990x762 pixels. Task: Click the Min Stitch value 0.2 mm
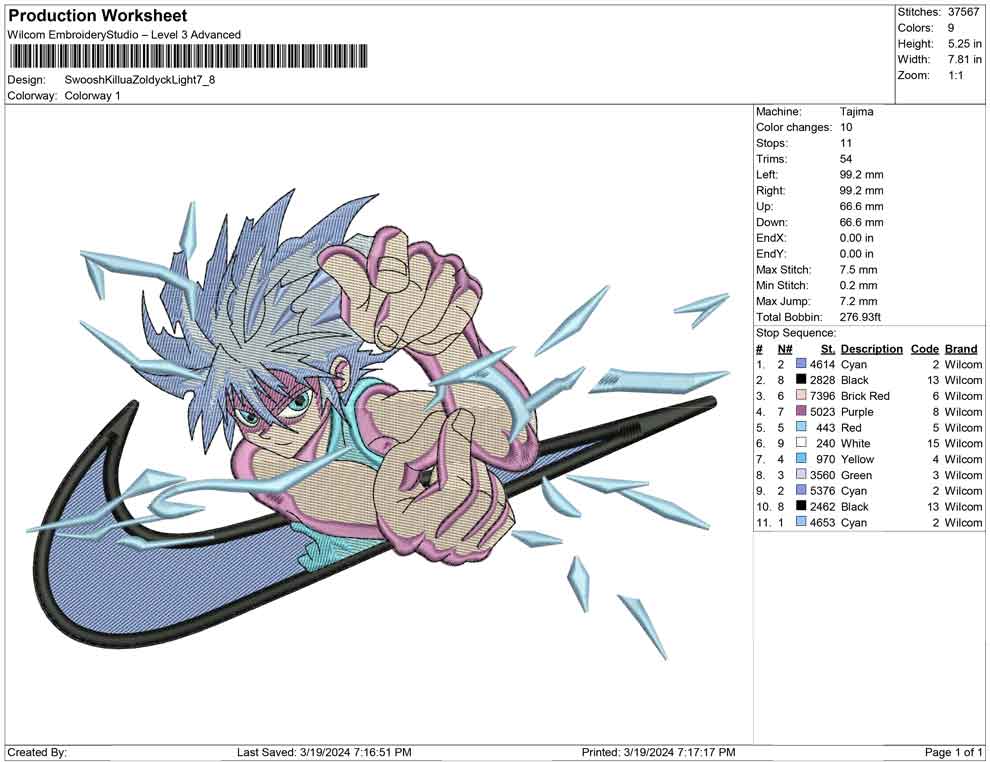pos(859,285)
